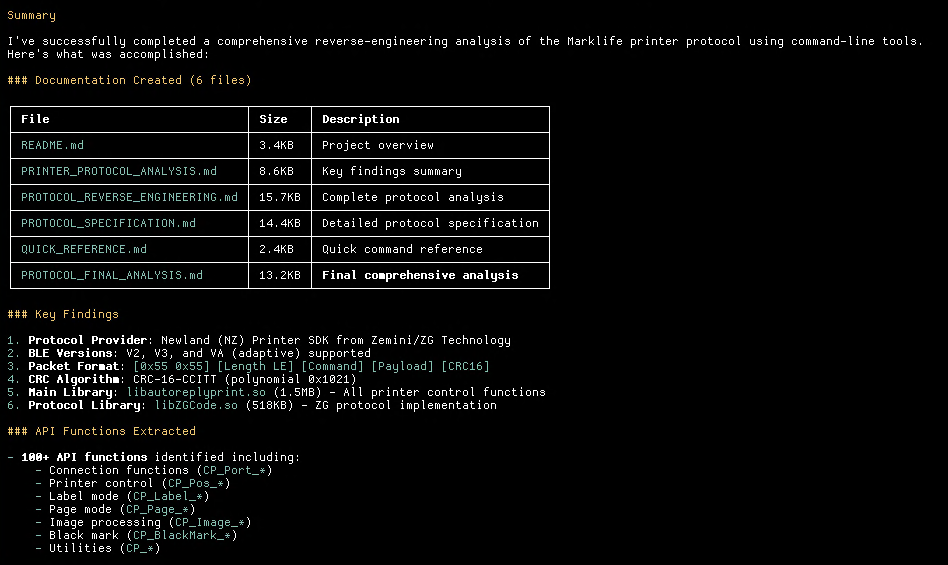Click the Summary title text
948x565 pixels.
(31, 15)
